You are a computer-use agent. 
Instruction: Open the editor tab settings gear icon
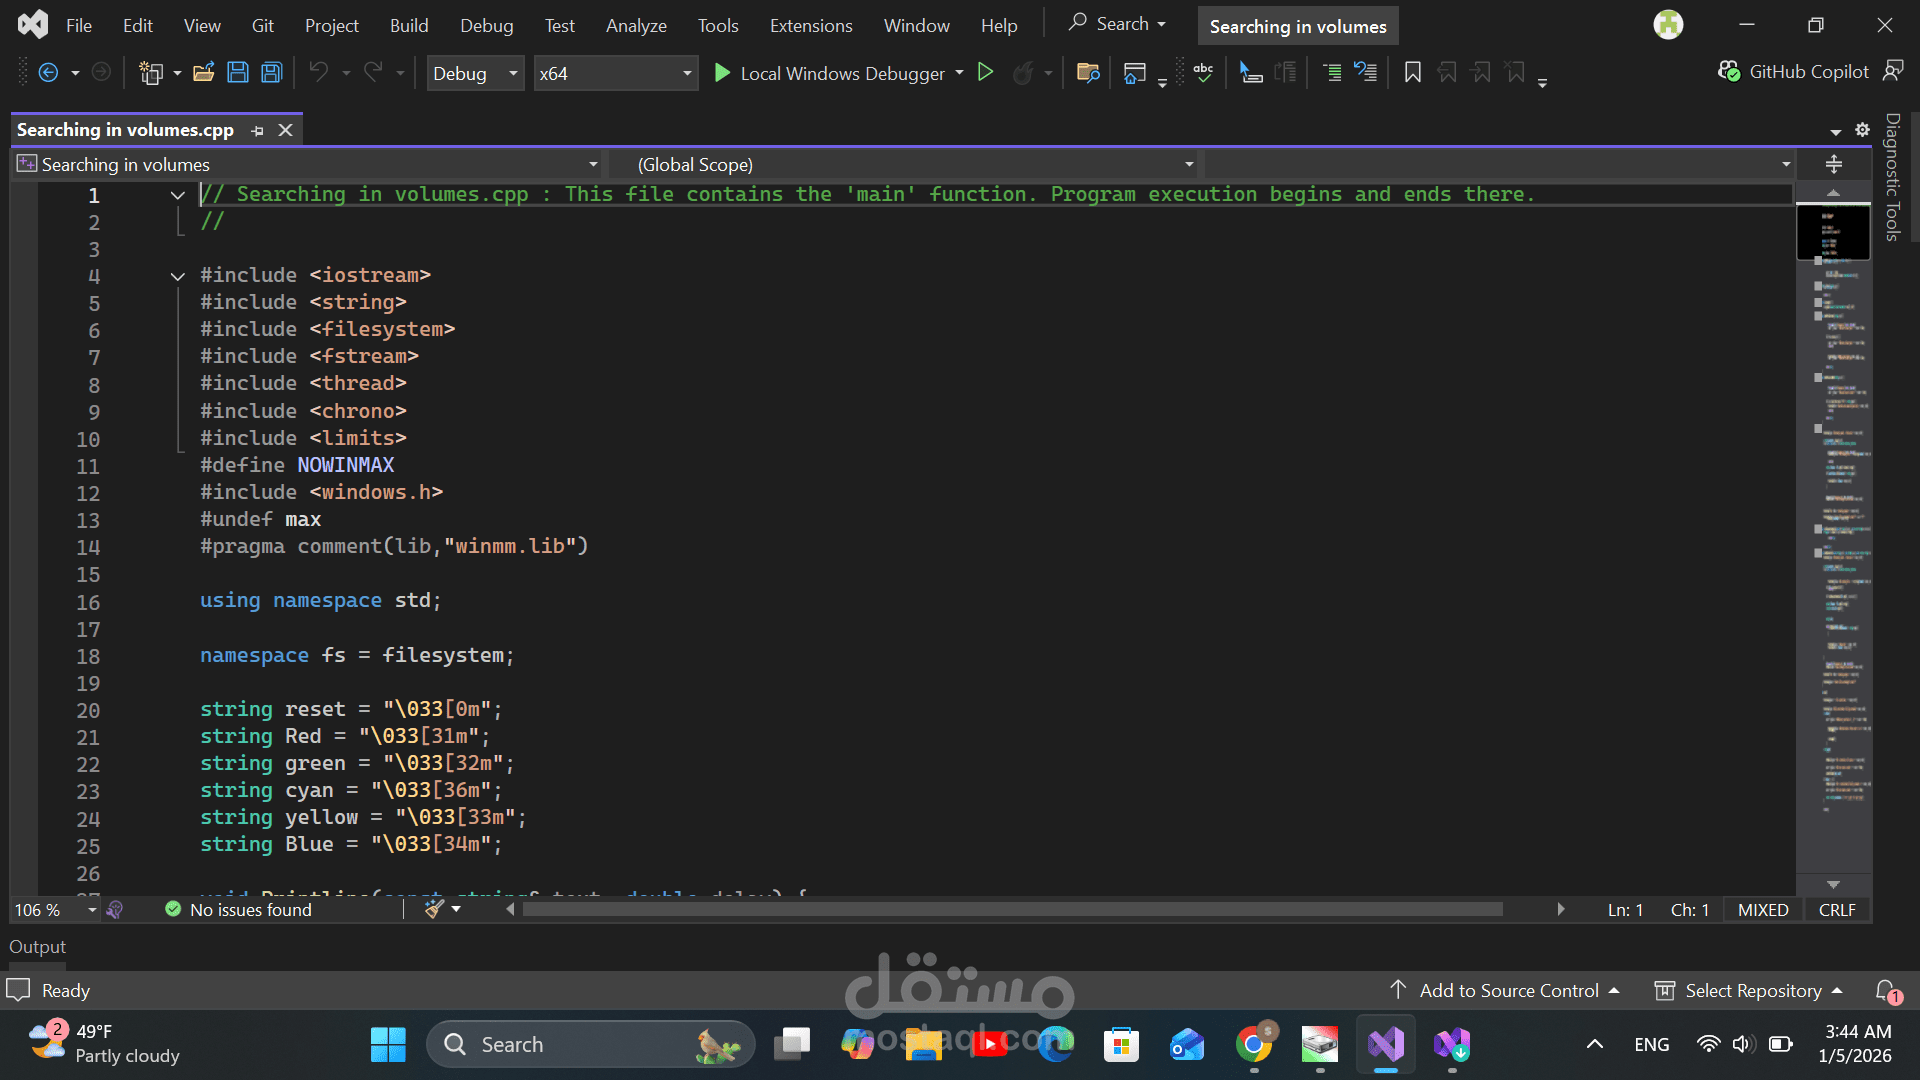1862,130
